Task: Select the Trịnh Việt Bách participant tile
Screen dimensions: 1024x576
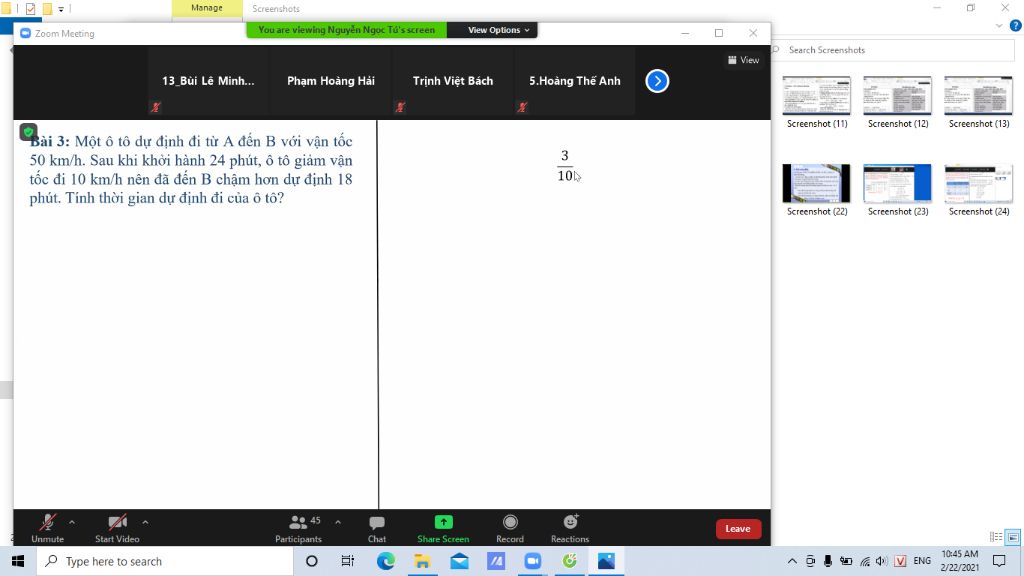Action: coord(453,81)
